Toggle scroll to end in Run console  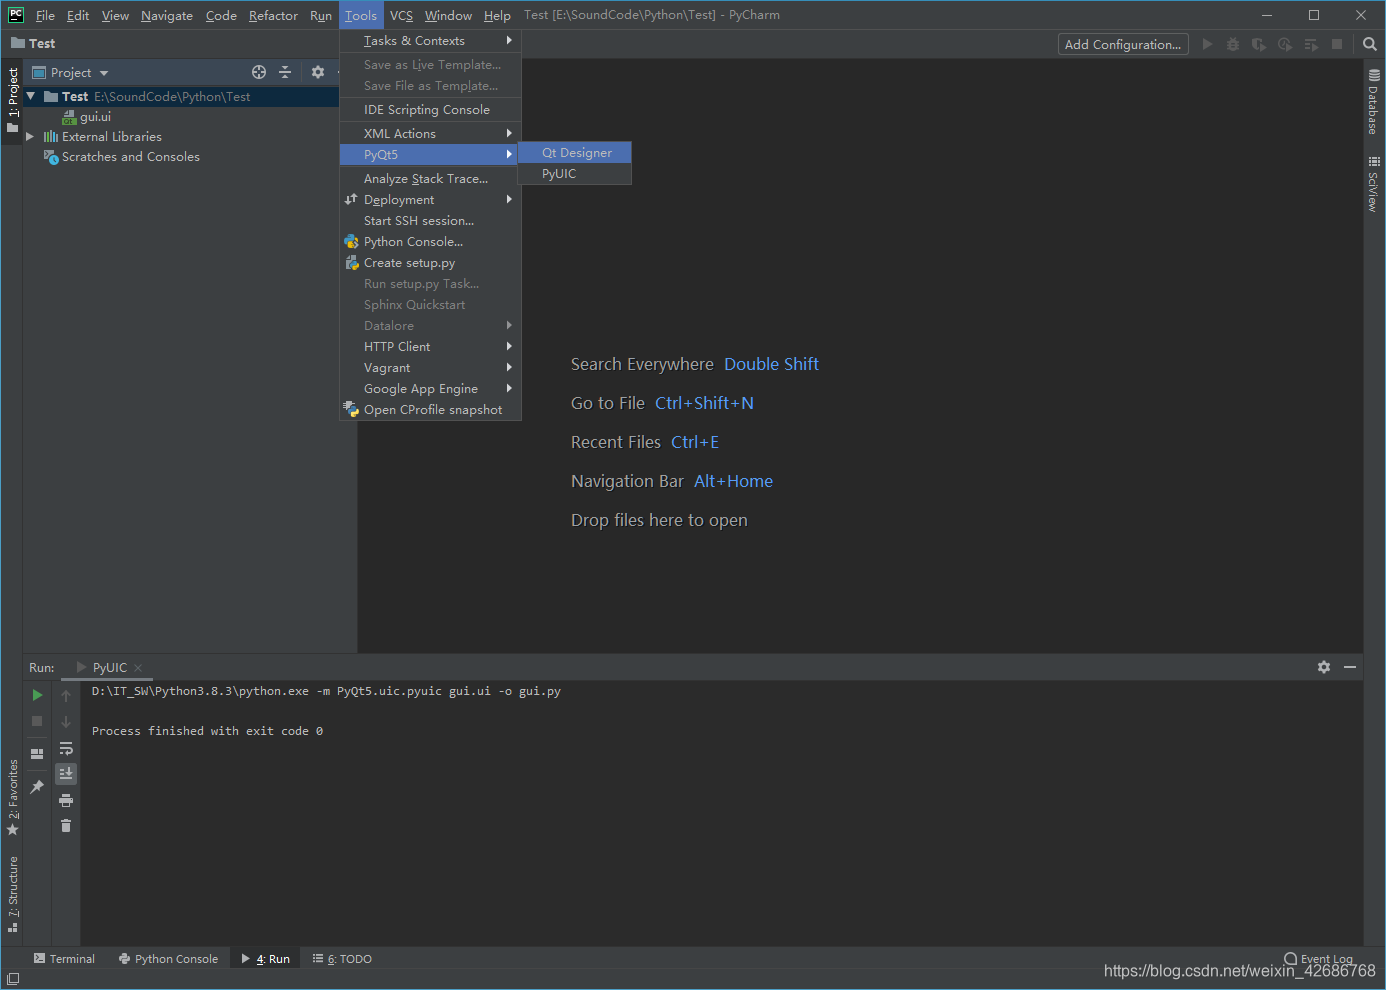pyautogui.click(x=66, y=774)
